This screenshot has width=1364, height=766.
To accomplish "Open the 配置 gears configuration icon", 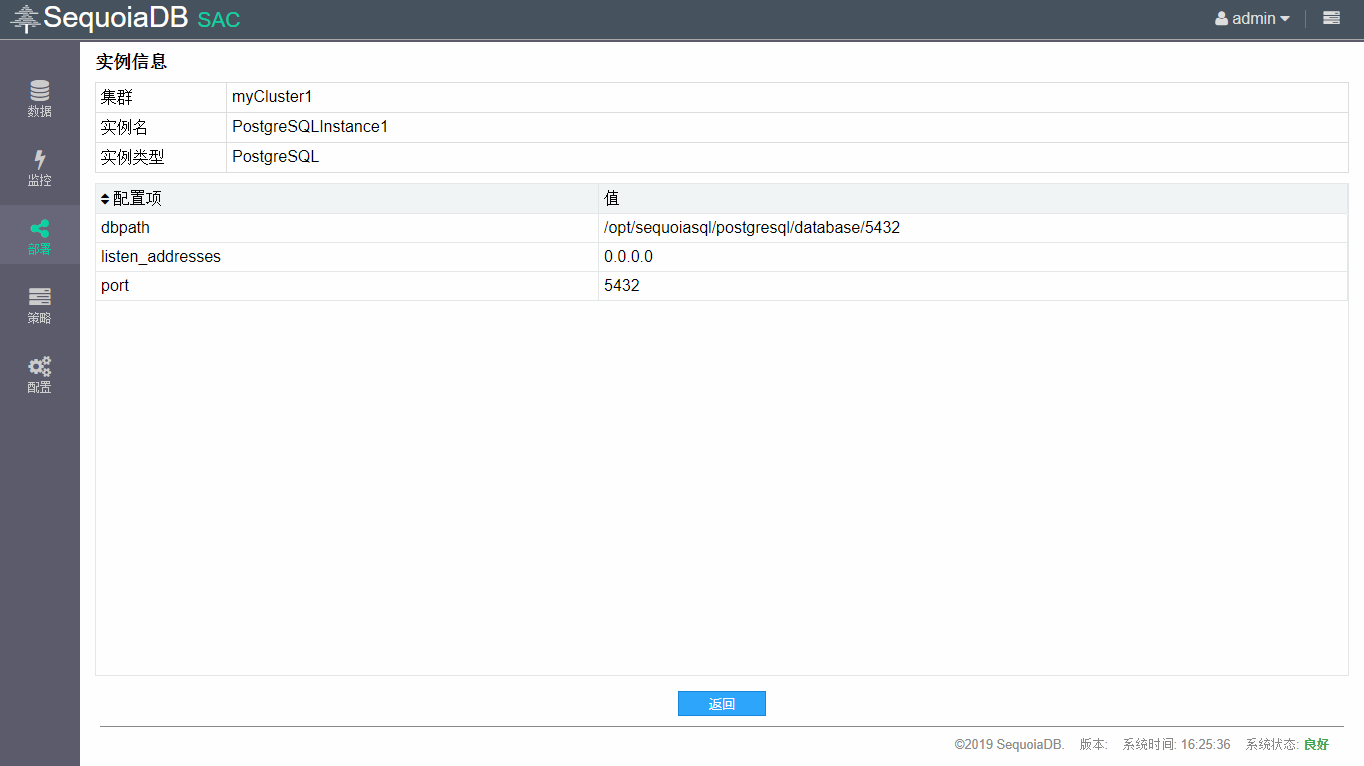I will coord(39,375).
